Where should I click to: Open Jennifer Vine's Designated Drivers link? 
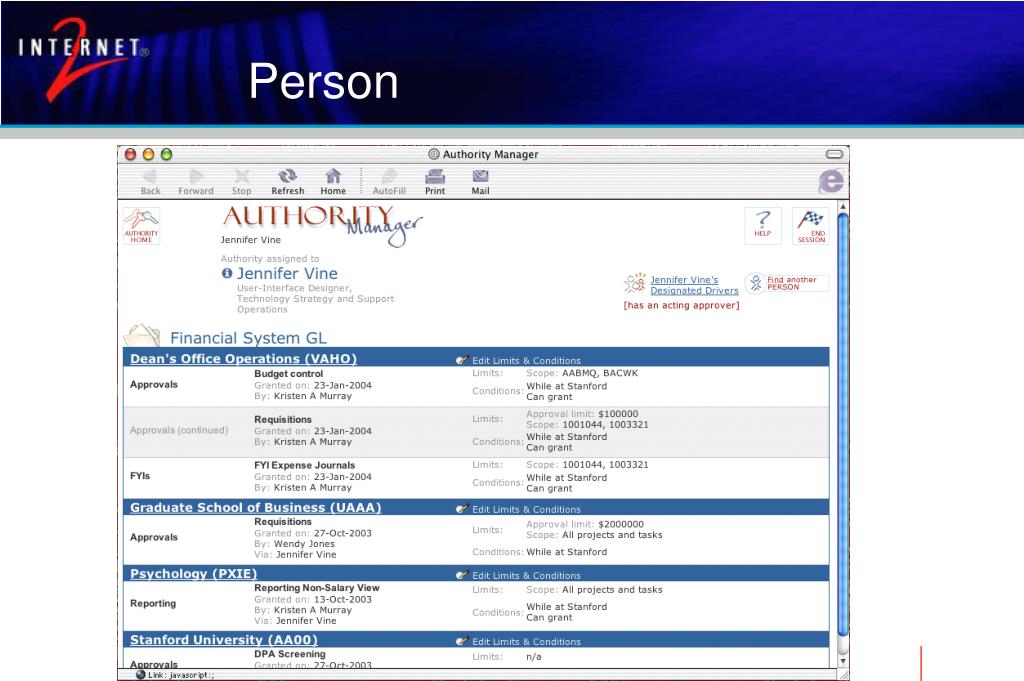[694, 285]
